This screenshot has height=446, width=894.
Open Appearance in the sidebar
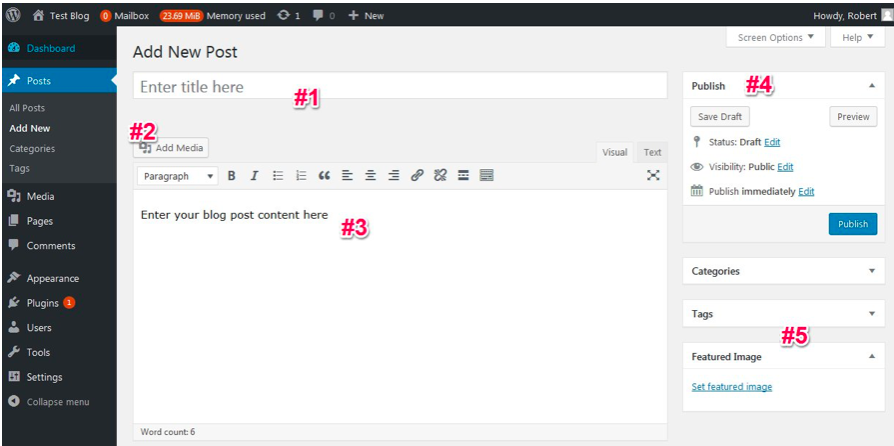[59, 279]
